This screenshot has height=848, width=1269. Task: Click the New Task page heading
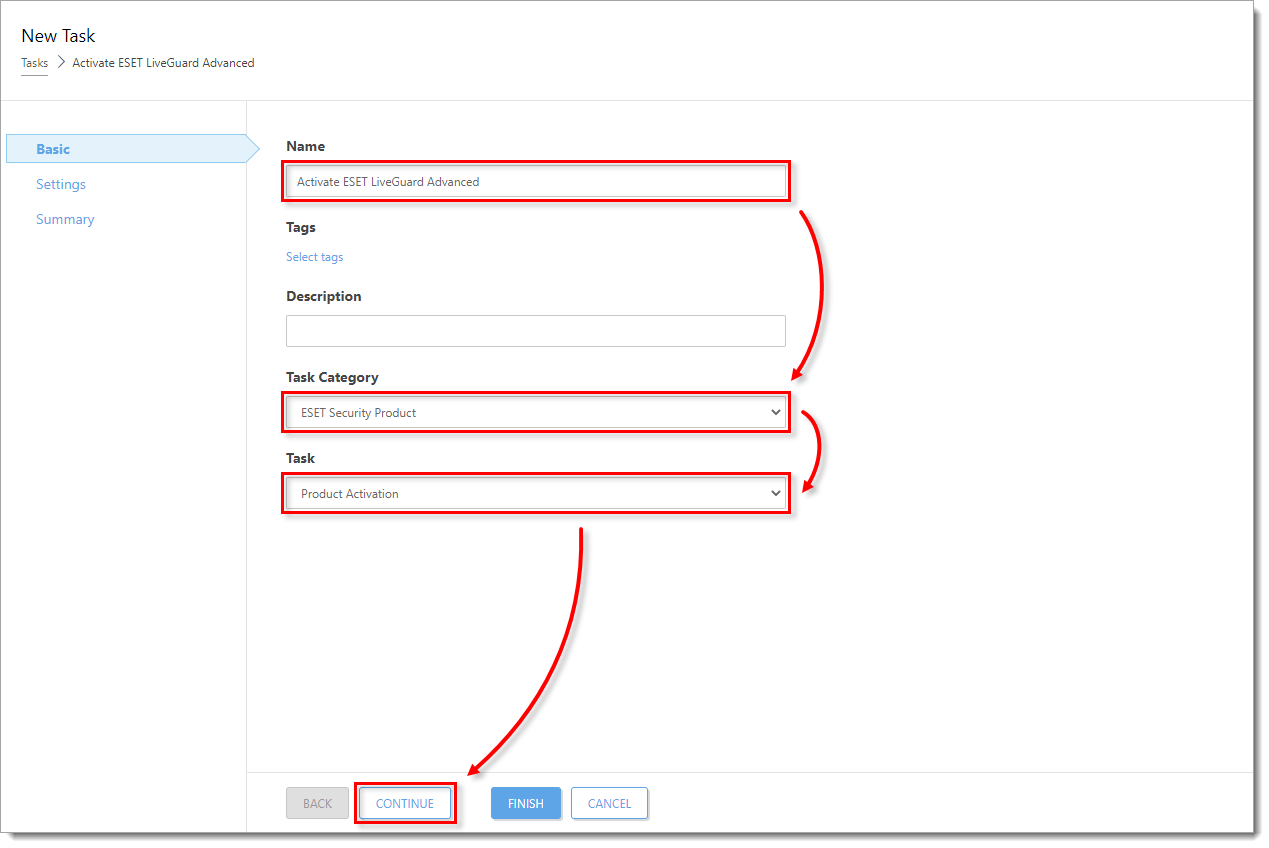[58, 36]
